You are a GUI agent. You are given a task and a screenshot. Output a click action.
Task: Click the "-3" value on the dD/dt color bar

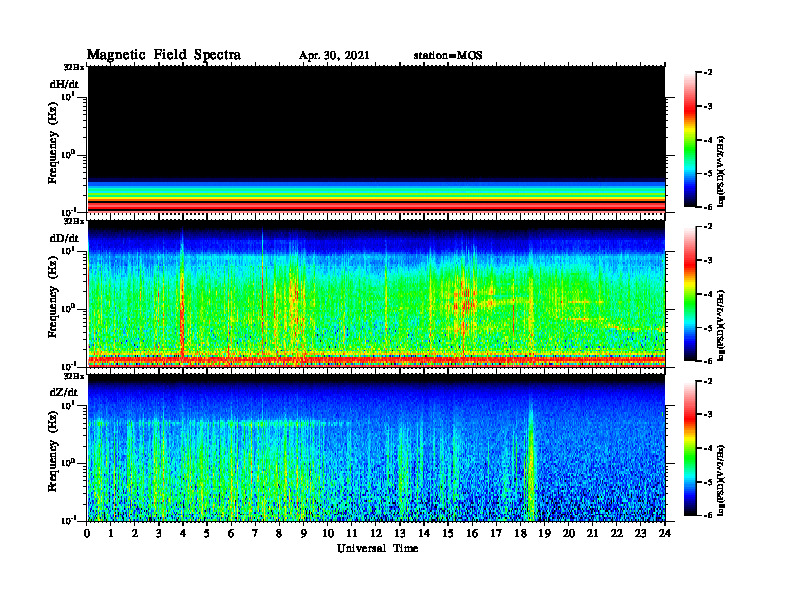(708, 260)
